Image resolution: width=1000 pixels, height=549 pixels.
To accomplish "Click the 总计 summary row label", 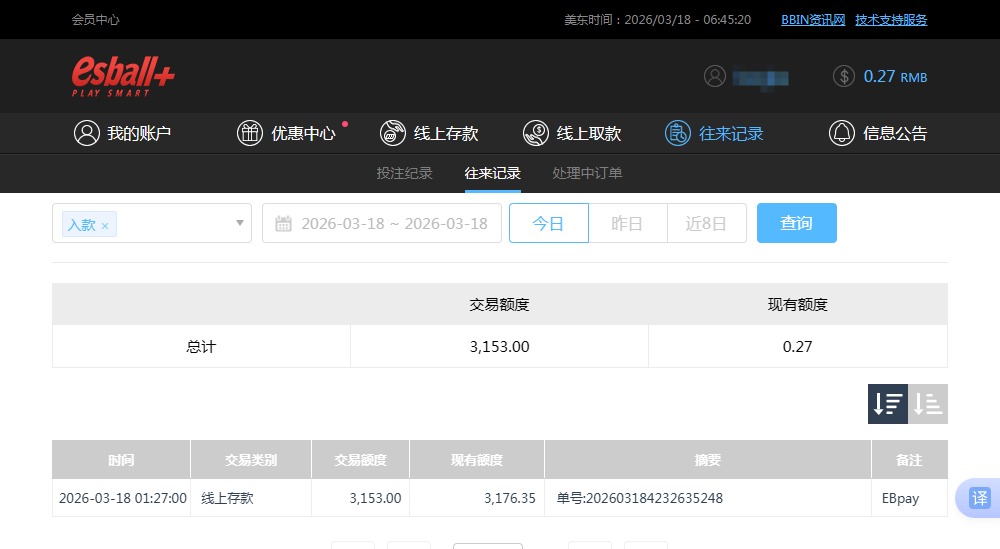I will (x=201, y=347).
